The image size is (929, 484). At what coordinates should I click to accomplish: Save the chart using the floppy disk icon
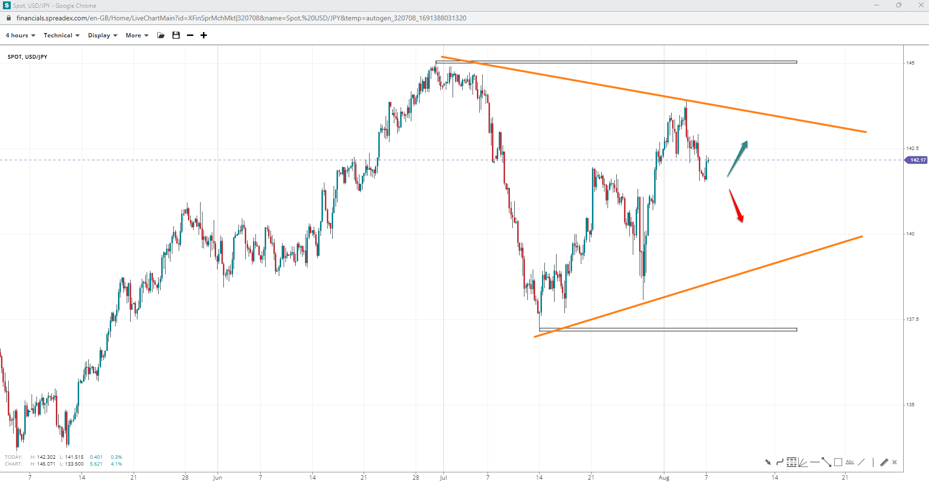tap(176, 35)
